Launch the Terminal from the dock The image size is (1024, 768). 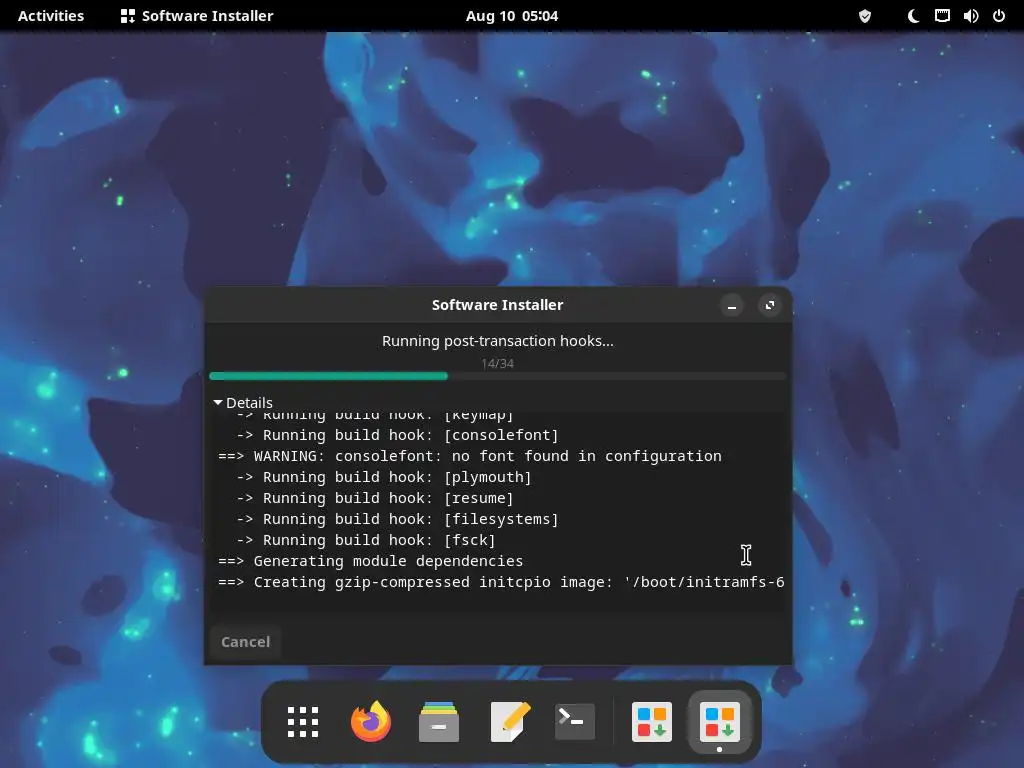click(575, 722)
